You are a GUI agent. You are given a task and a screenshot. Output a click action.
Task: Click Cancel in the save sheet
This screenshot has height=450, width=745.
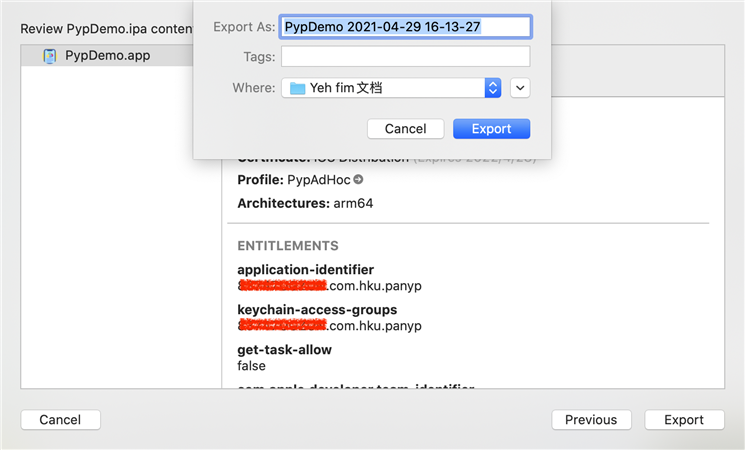[x=405, y=129]
